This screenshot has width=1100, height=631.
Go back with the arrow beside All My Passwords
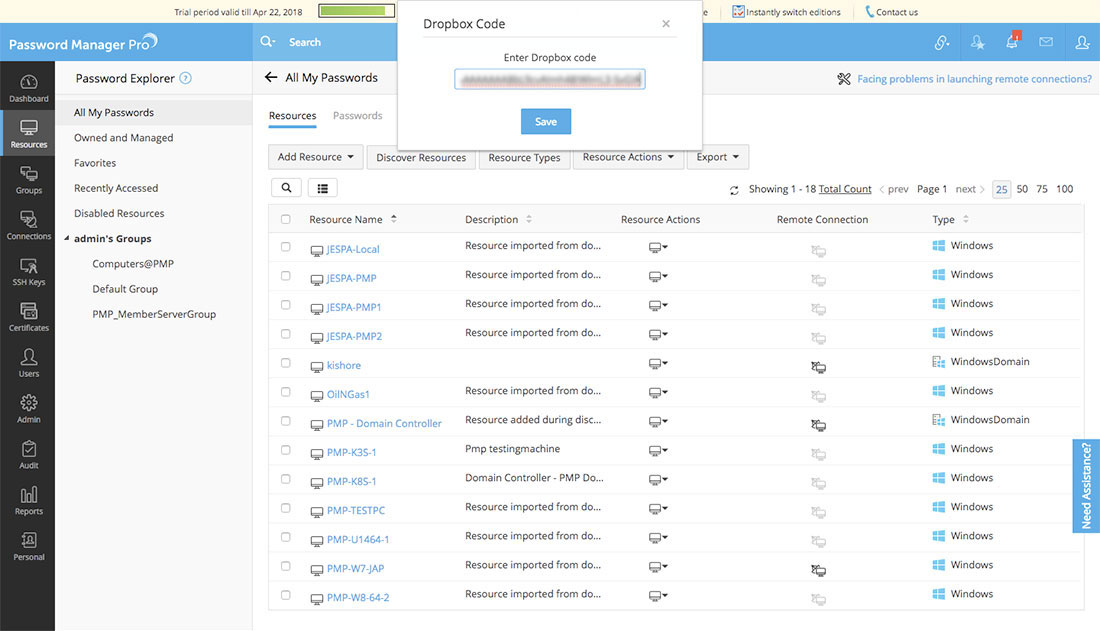pos(271,77)
